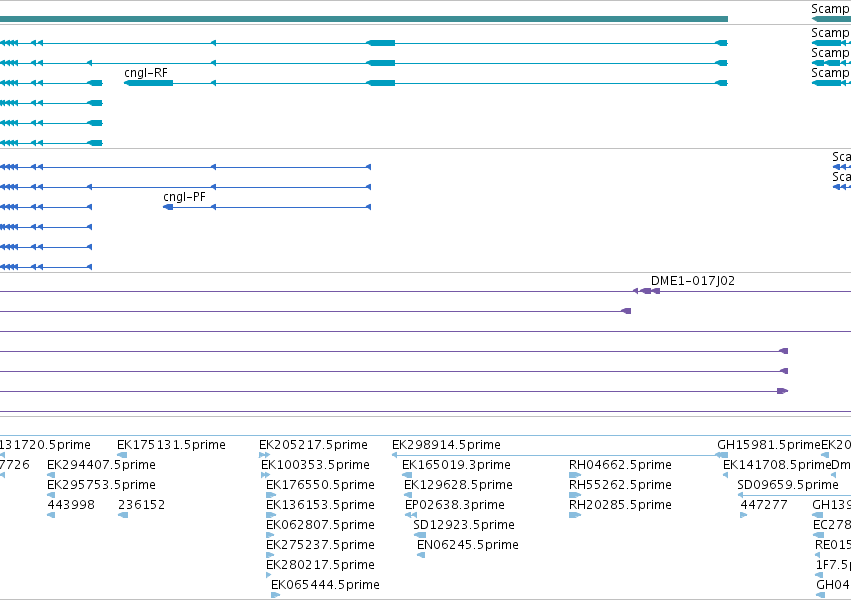Image resolution: width=851 pixels, height=600 pixels.
Task: Click the DME1-017J02 feature label
Action: tap(693, 281)
